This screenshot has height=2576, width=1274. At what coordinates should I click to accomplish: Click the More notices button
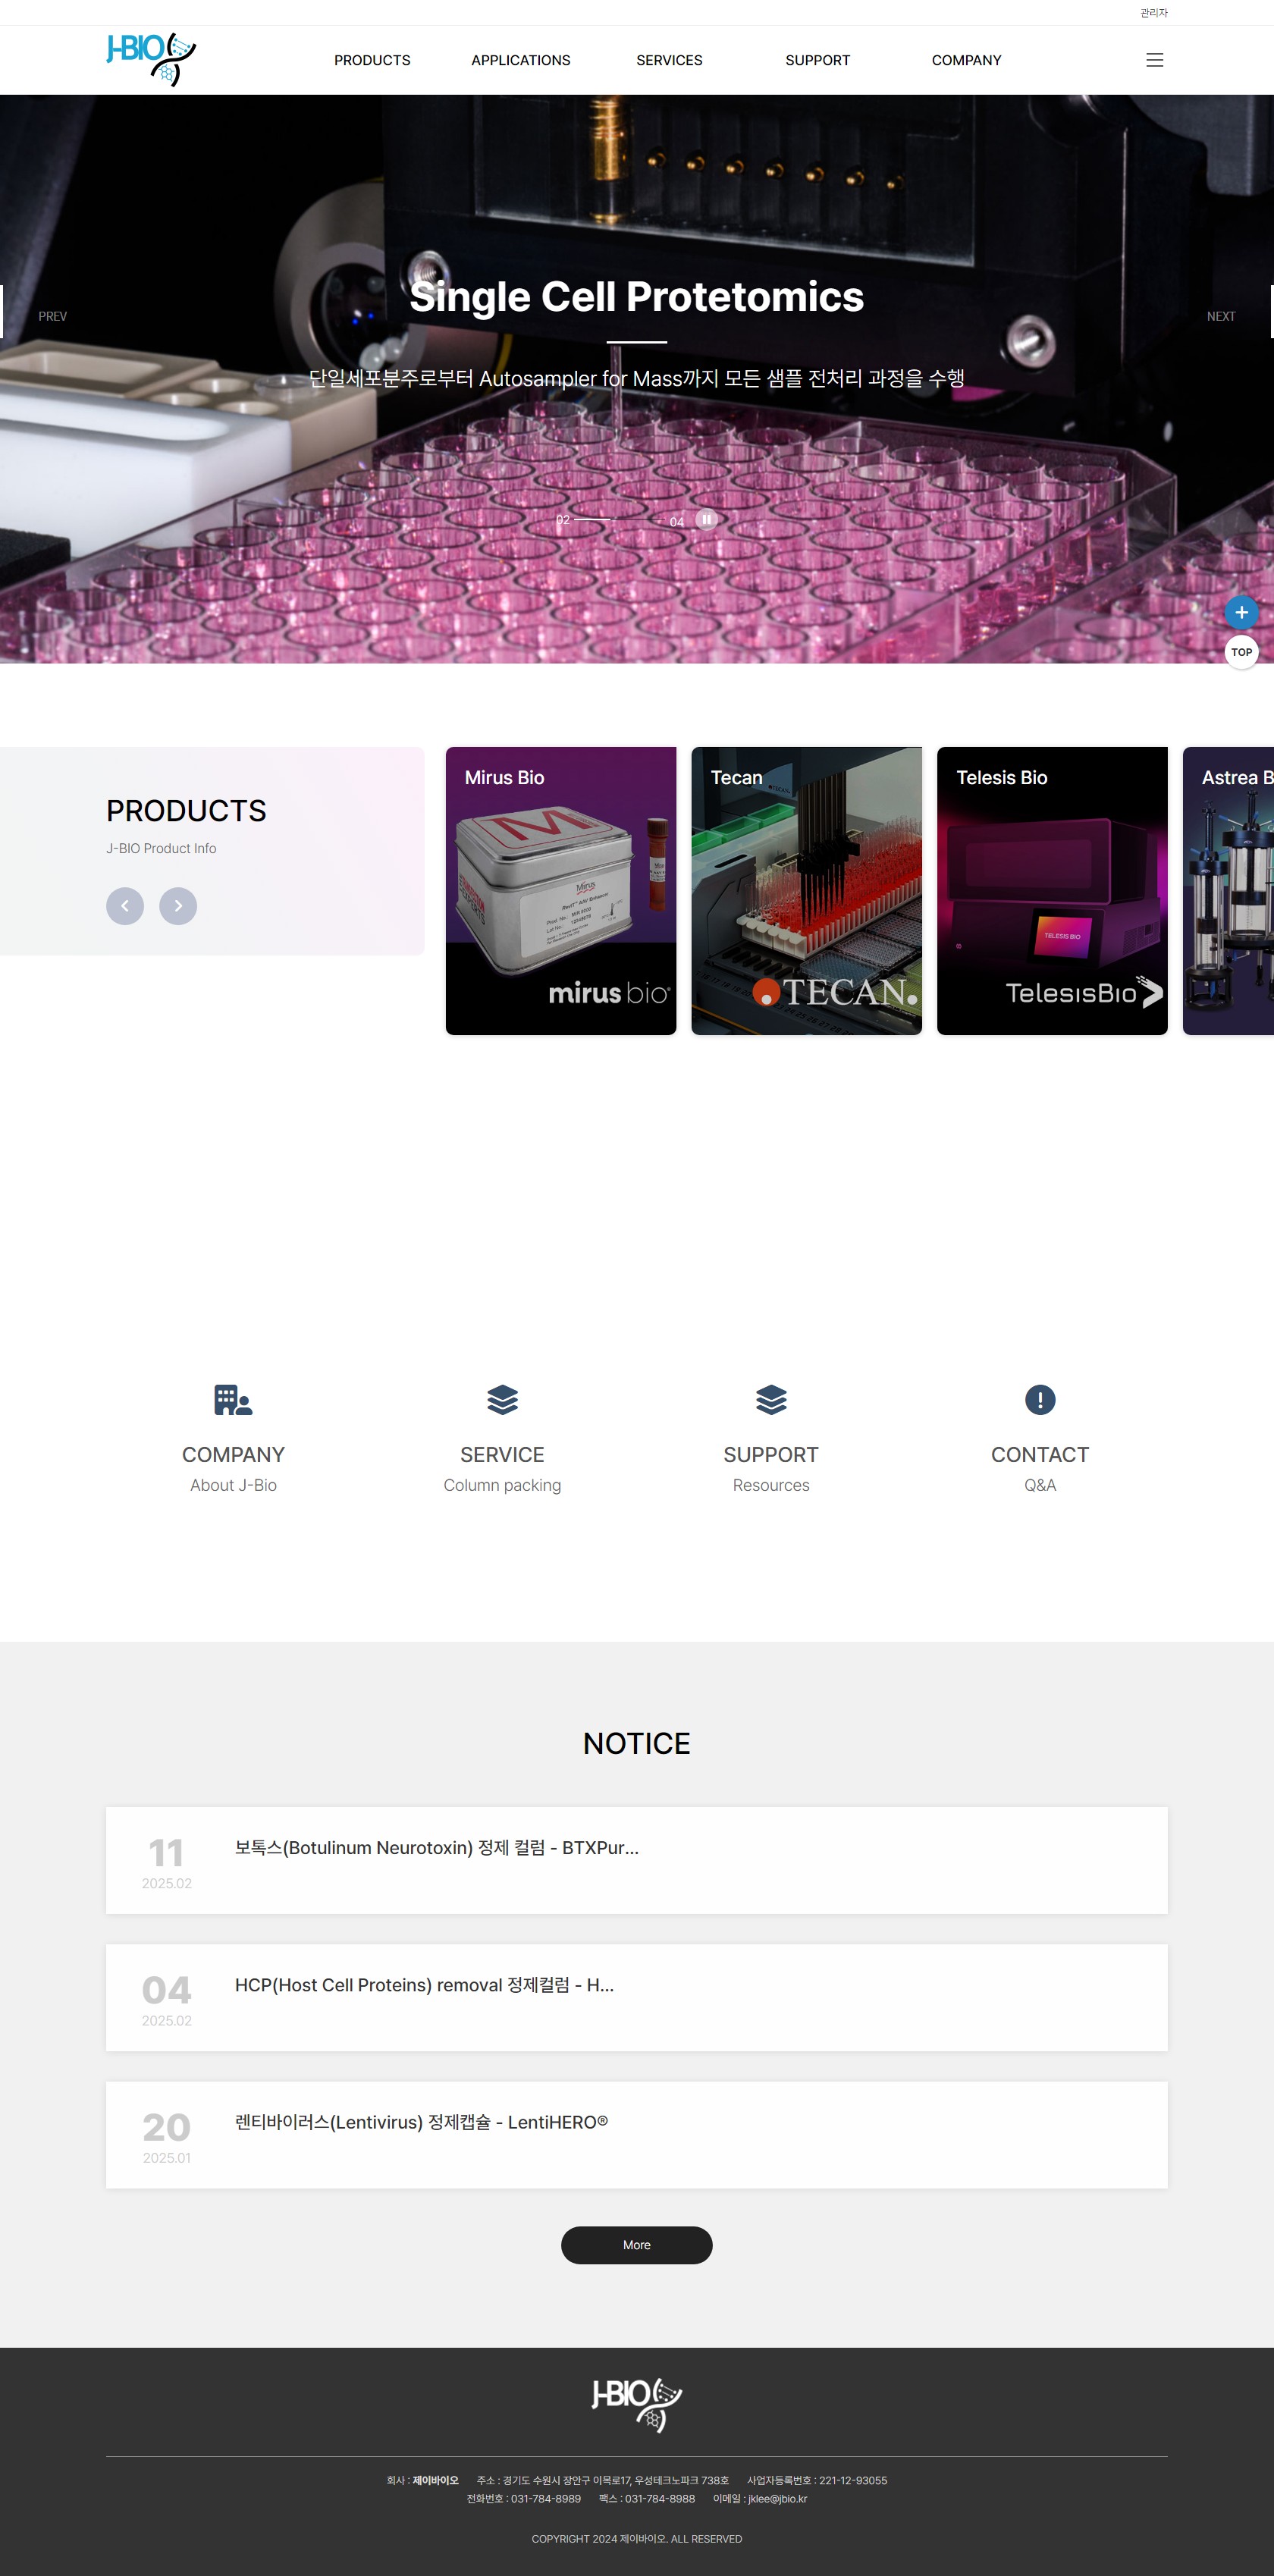(x=636, y=2245)
